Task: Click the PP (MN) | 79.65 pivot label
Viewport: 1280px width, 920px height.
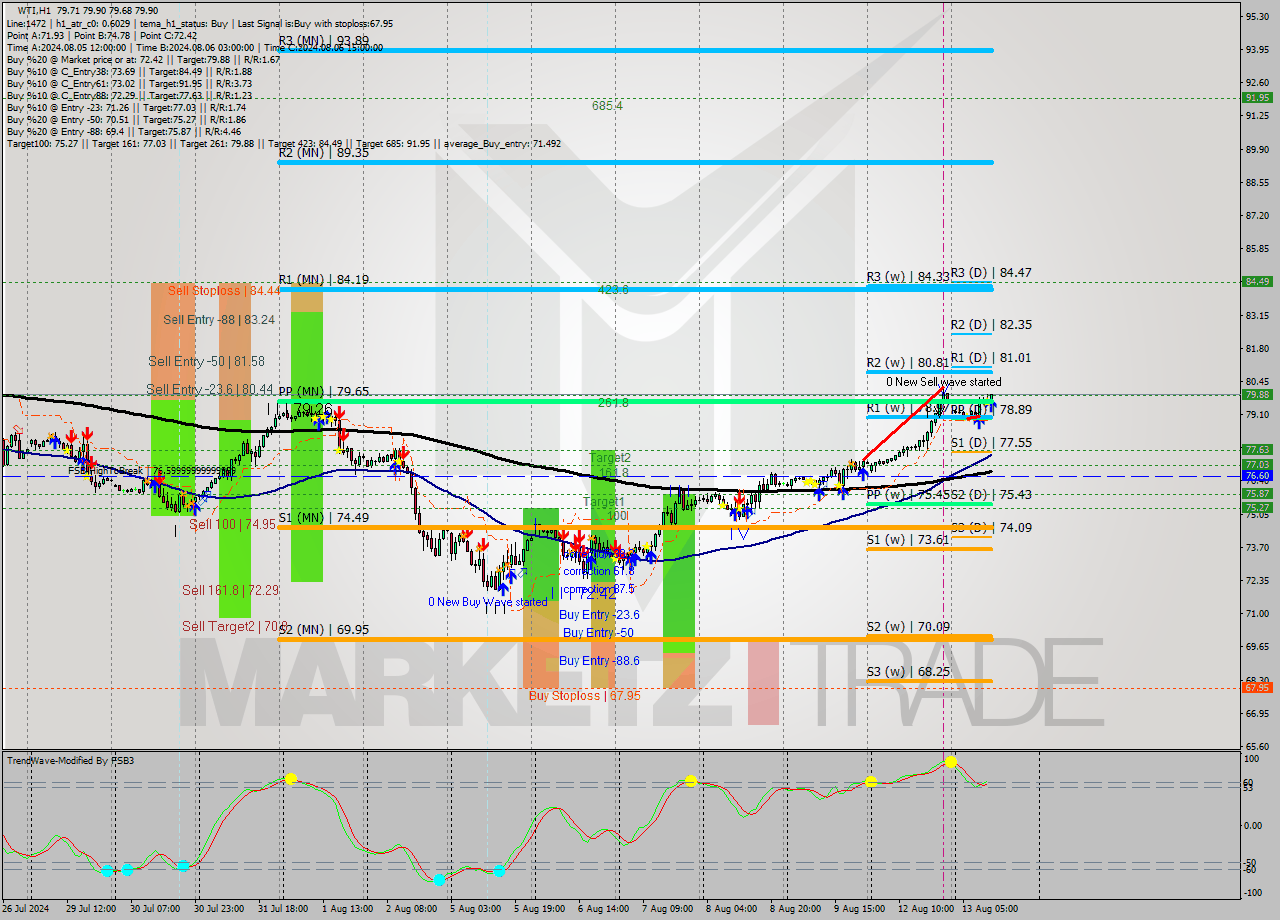Action: click(323, 391)
